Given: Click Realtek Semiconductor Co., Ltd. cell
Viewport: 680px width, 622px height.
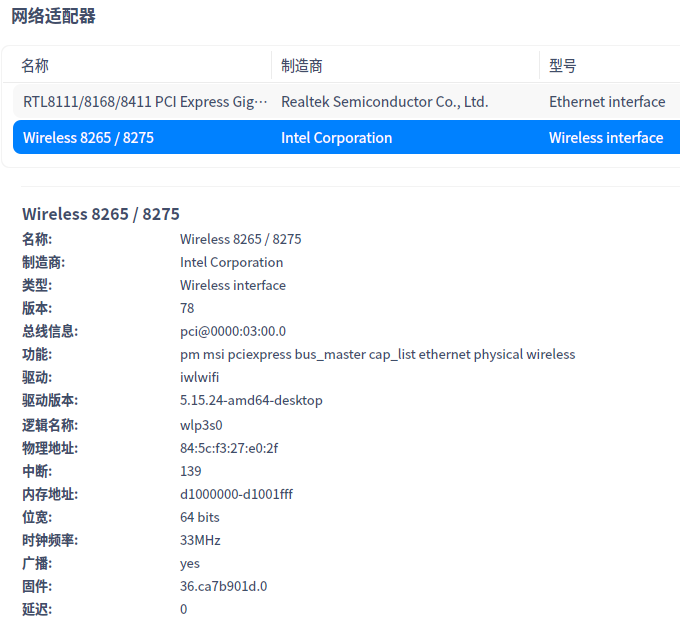Looking at the screenshot, I should (x=385, y=102).
